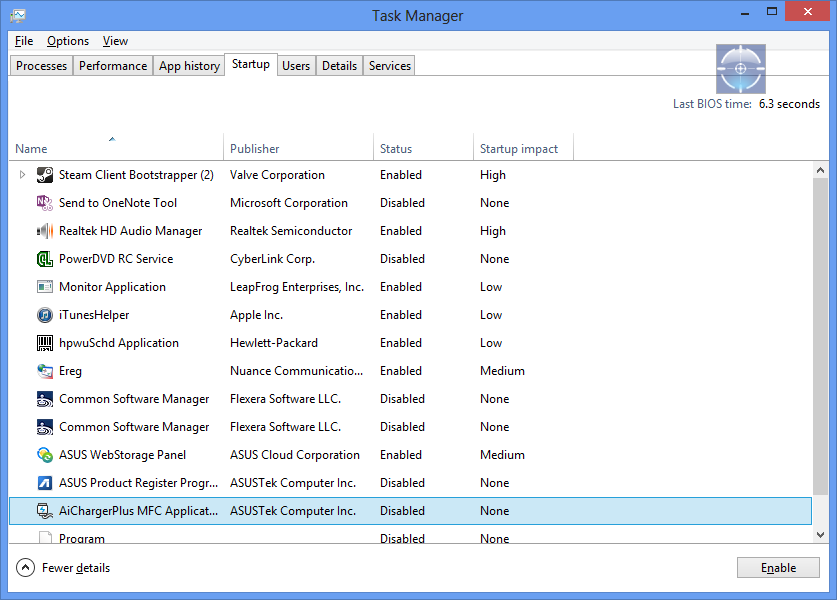
Task: Click the High startup impact for Steam
Action: pyautogui.click(x=493, y=175)
